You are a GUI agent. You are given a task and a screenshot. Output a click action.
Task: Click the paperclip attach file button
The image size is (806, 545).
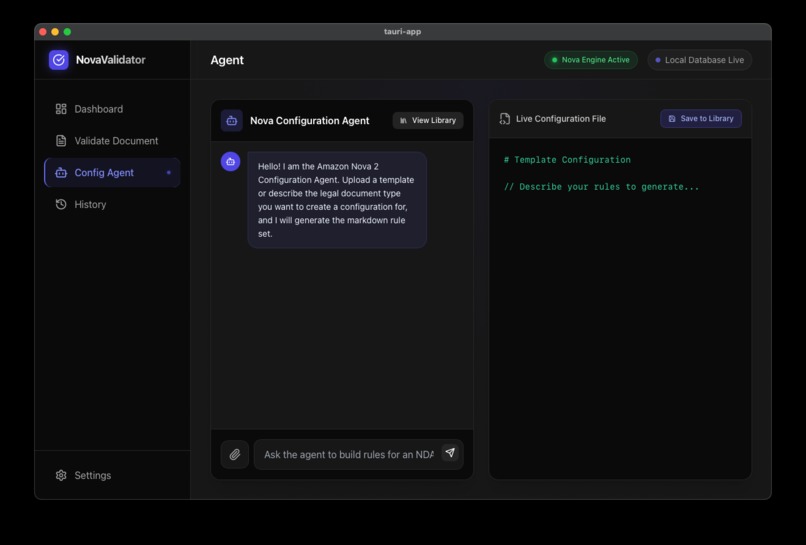coord(235,455)
